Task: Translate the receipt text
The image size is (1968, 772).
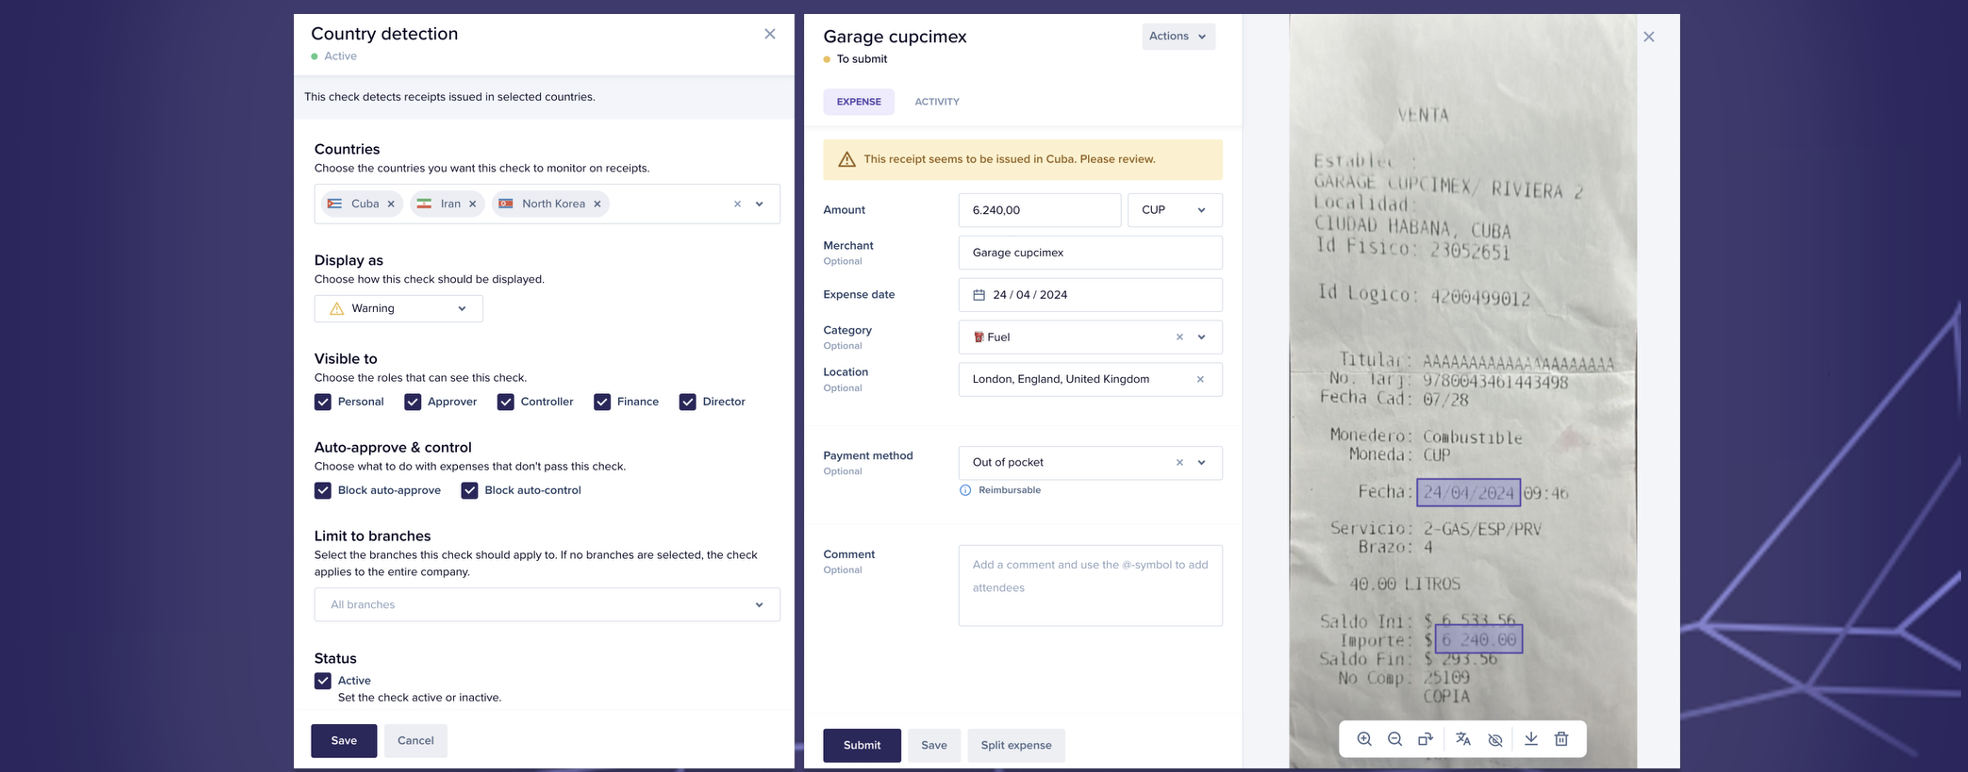Action: click(1463, 739)
